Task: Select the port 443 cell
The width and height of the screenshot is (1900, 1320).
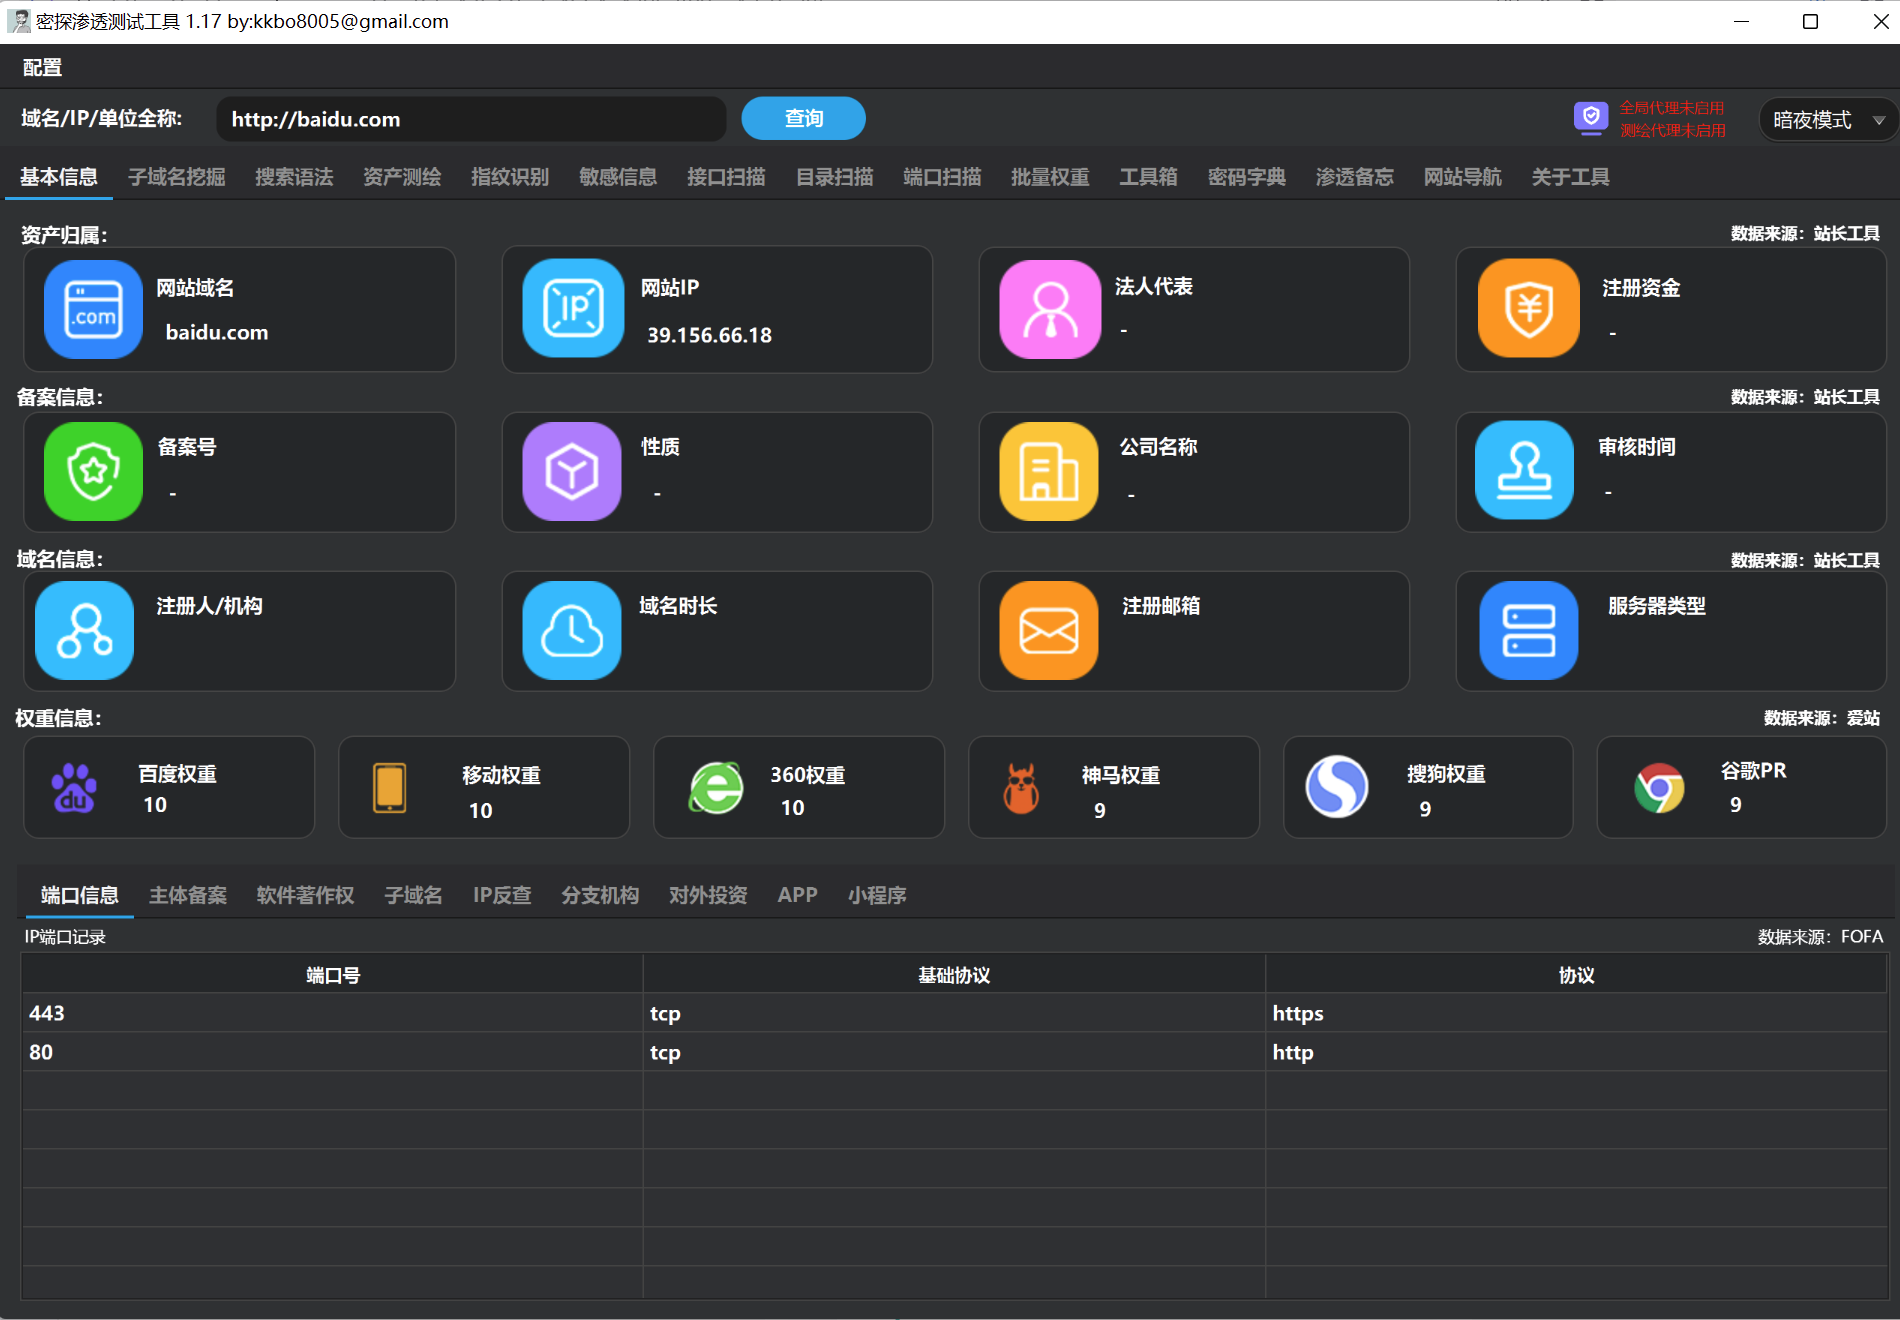Action: 333,1013
